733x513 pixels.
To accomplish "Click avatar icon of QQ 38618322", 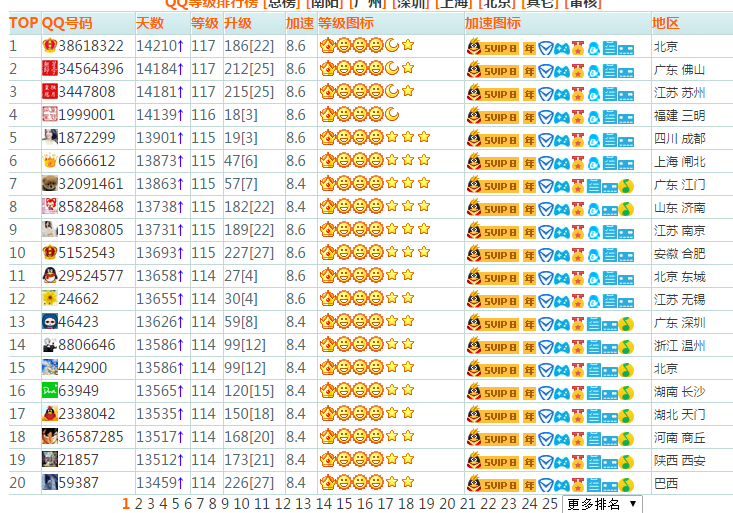I will [x=49, y=46].
